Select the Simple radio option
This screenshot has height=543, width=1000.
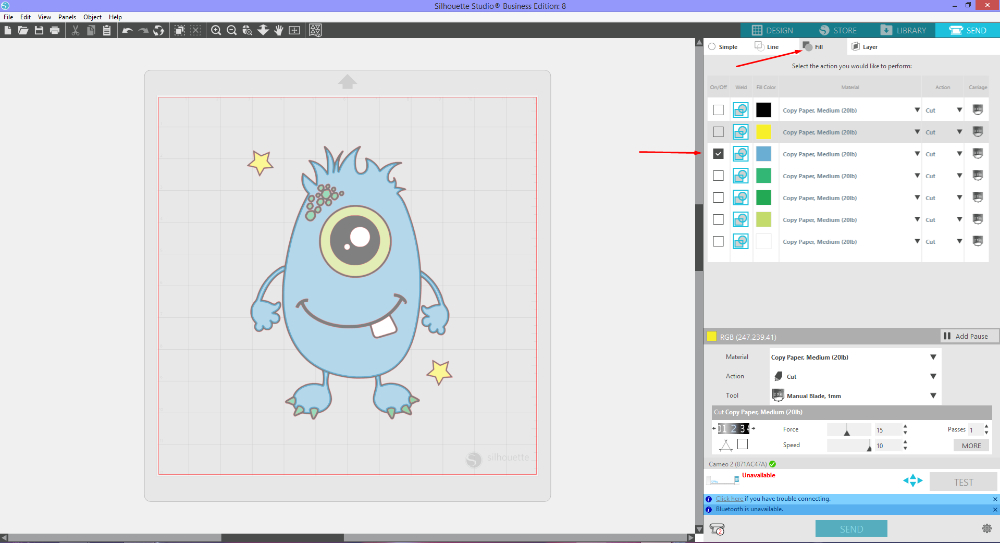pyautogui.click(x=712, y=47)
